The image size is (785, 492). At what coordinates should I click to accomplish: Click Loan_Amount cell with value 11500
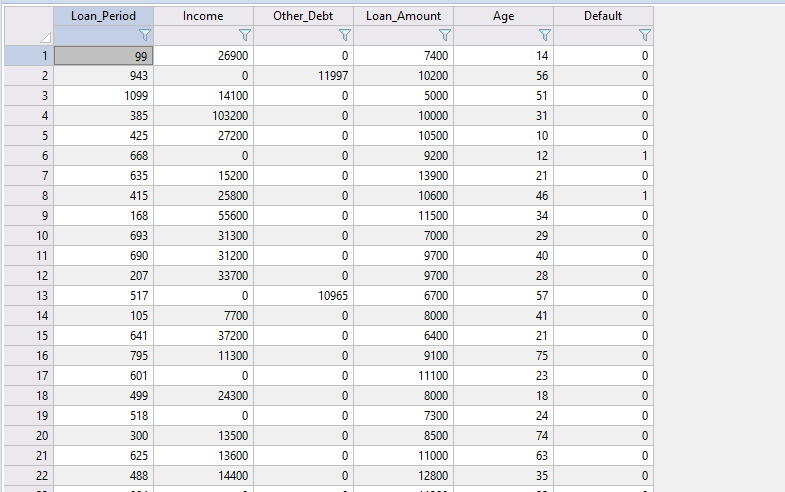click(x=404, y=216)
